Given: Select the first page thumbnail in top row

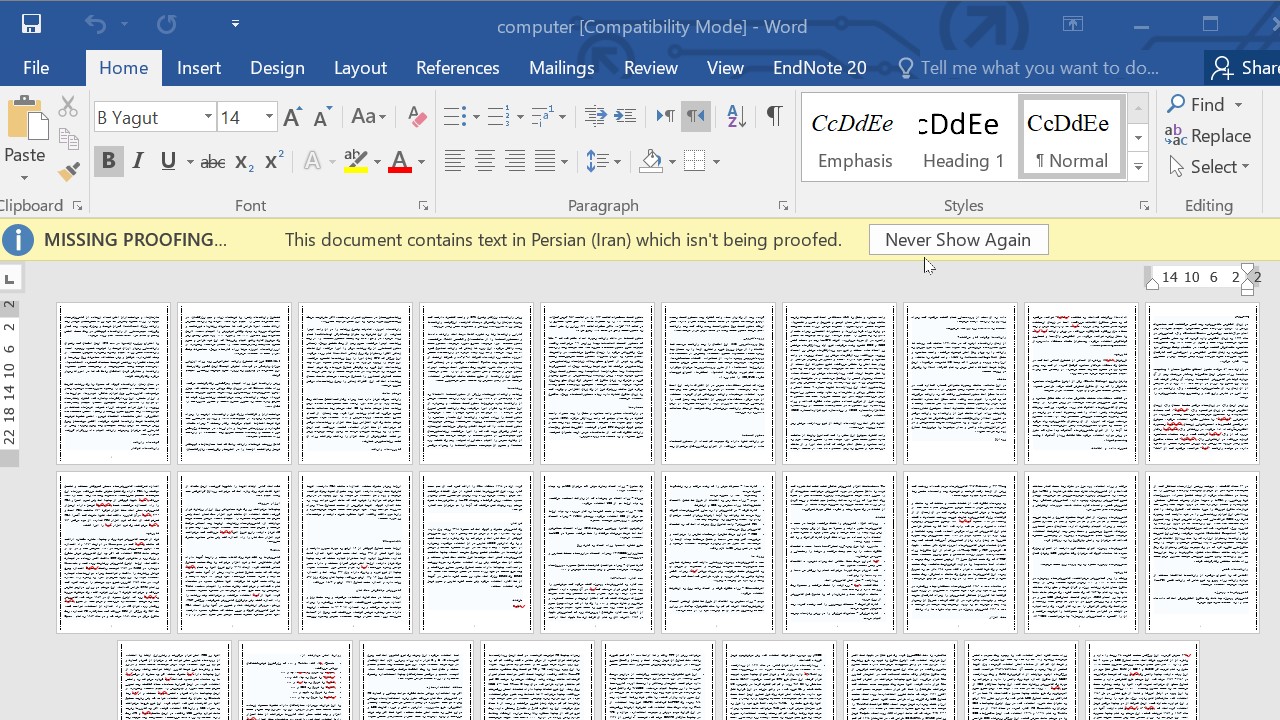Looking at the screenshot, I should click(x=113, y=383).
